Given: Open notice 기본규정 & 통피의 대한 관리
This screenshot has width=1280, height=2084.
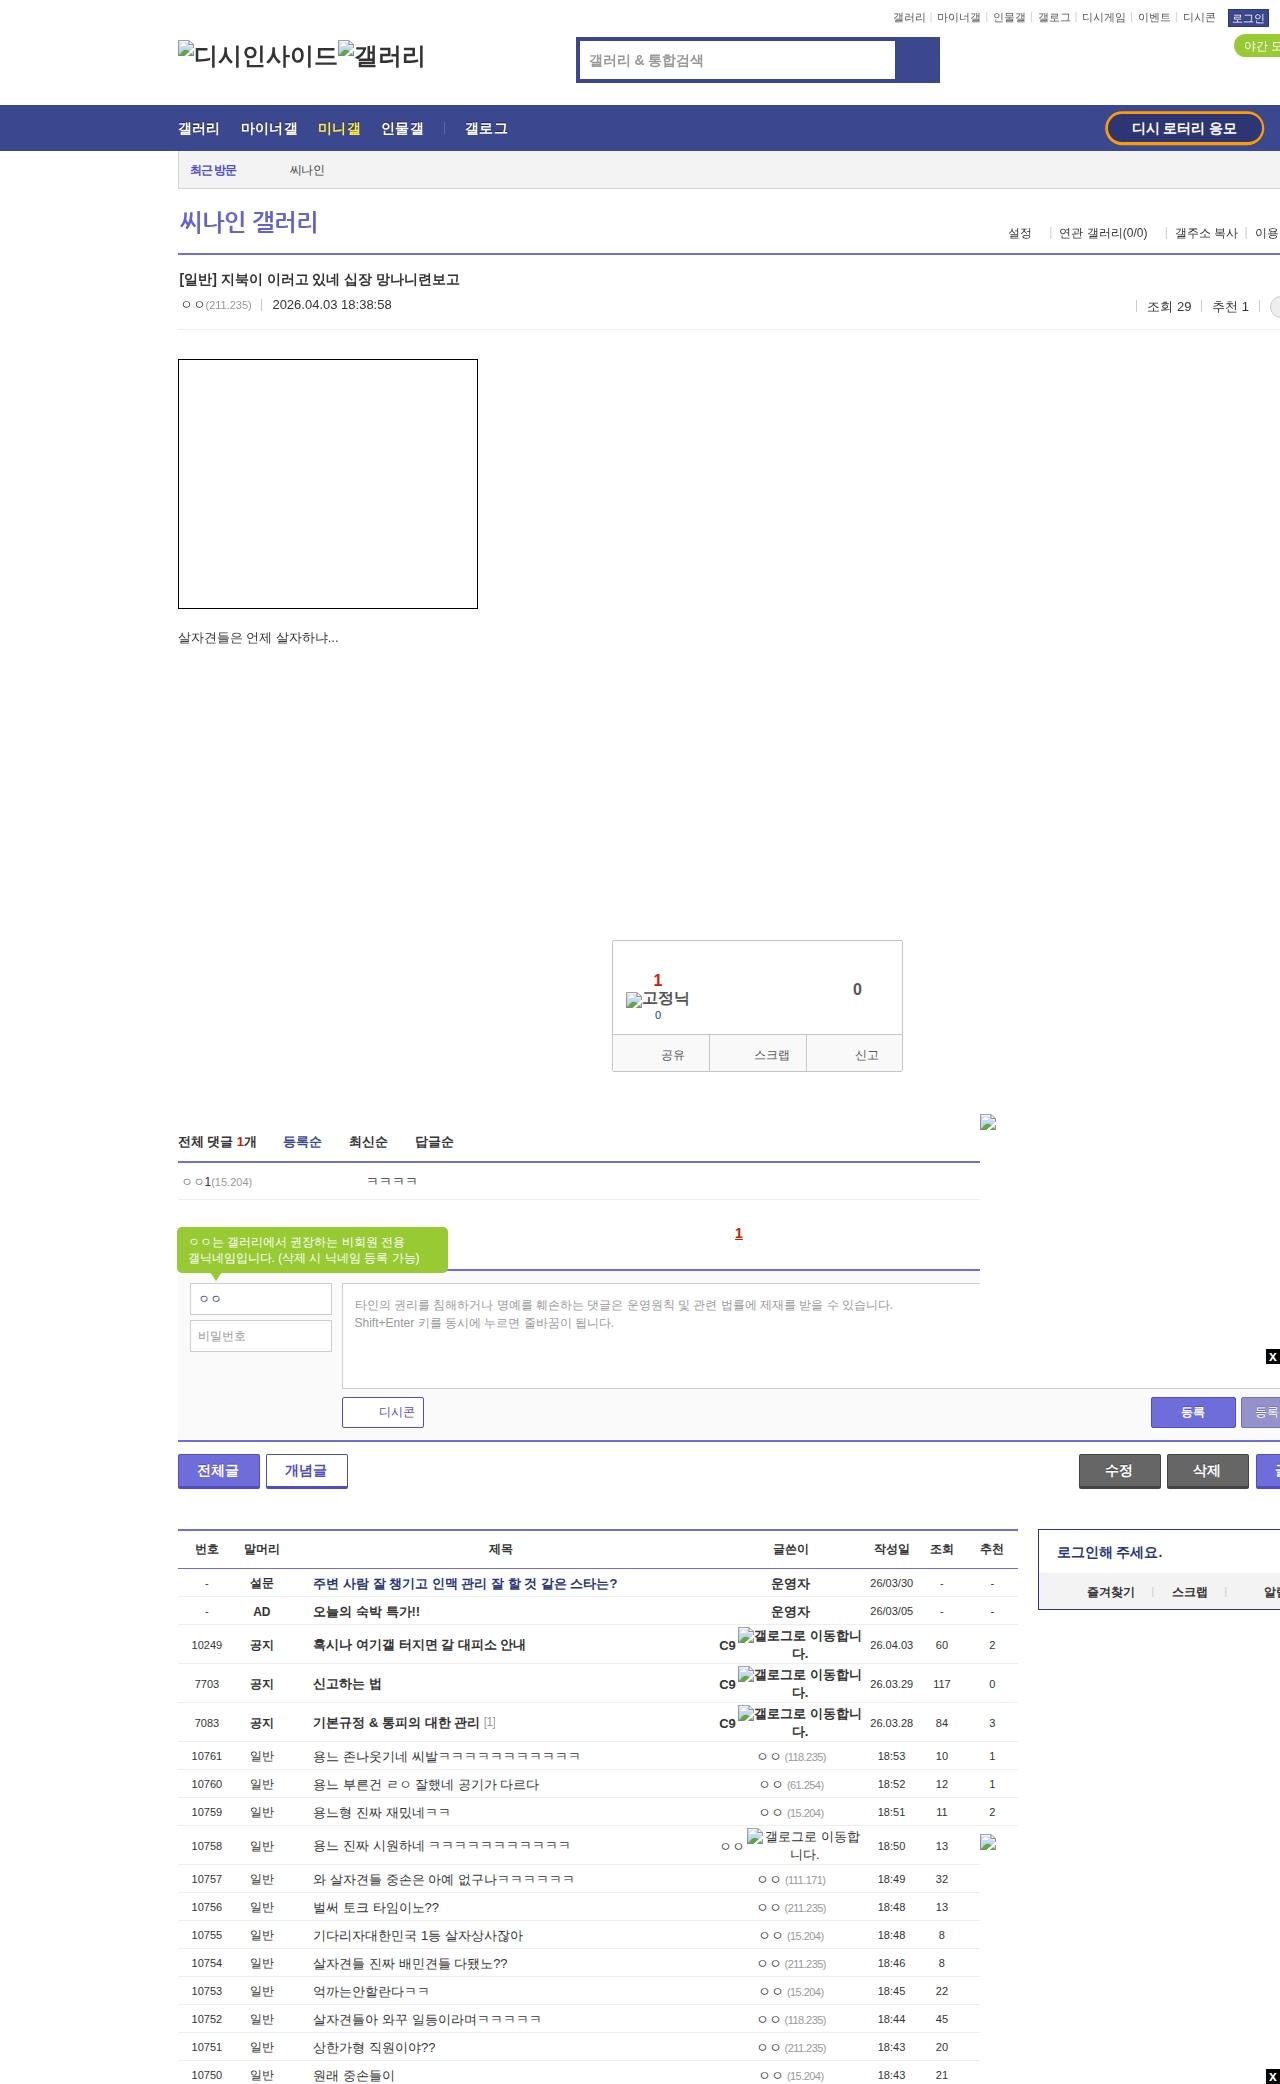Looking at the screenshot, I should point(396,1723).
